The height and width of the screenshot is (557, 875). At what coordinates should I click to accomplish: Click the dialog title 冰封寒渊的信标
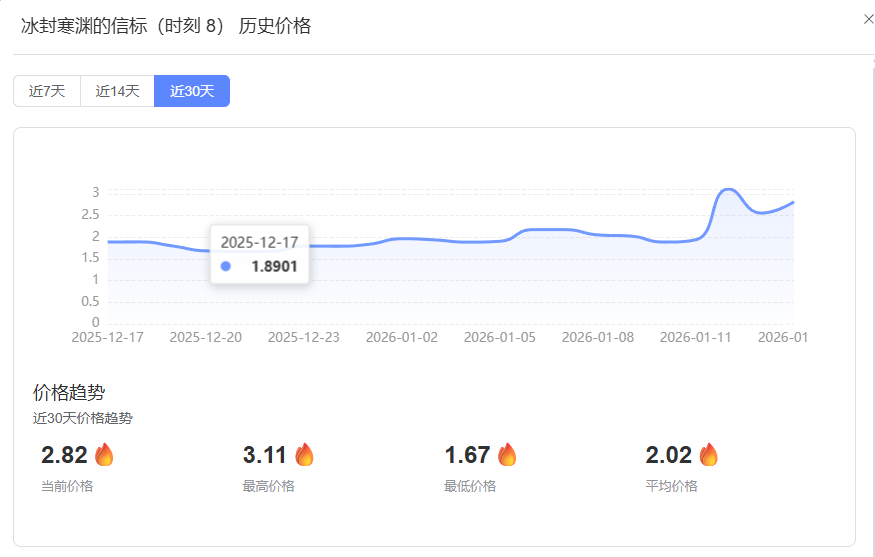(x=84, y=26)
